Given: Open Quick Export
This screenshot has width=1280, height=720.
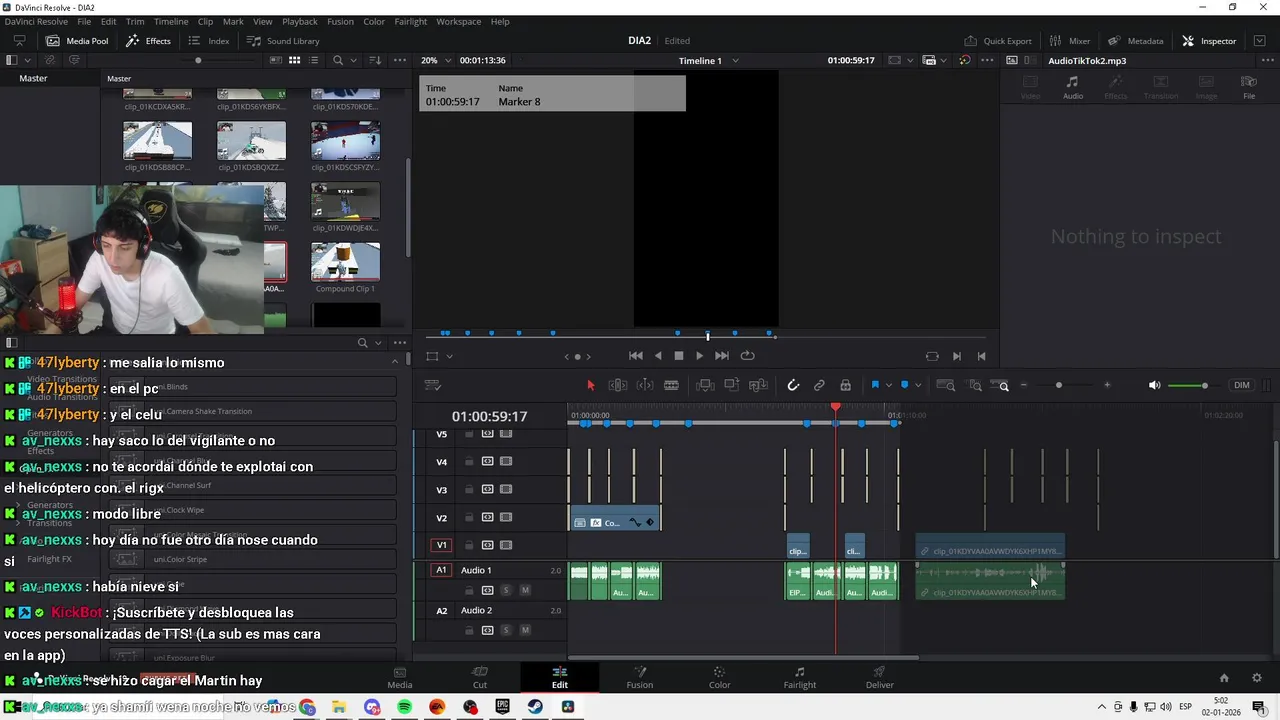Looking at the screenshot, I should 997,41.
